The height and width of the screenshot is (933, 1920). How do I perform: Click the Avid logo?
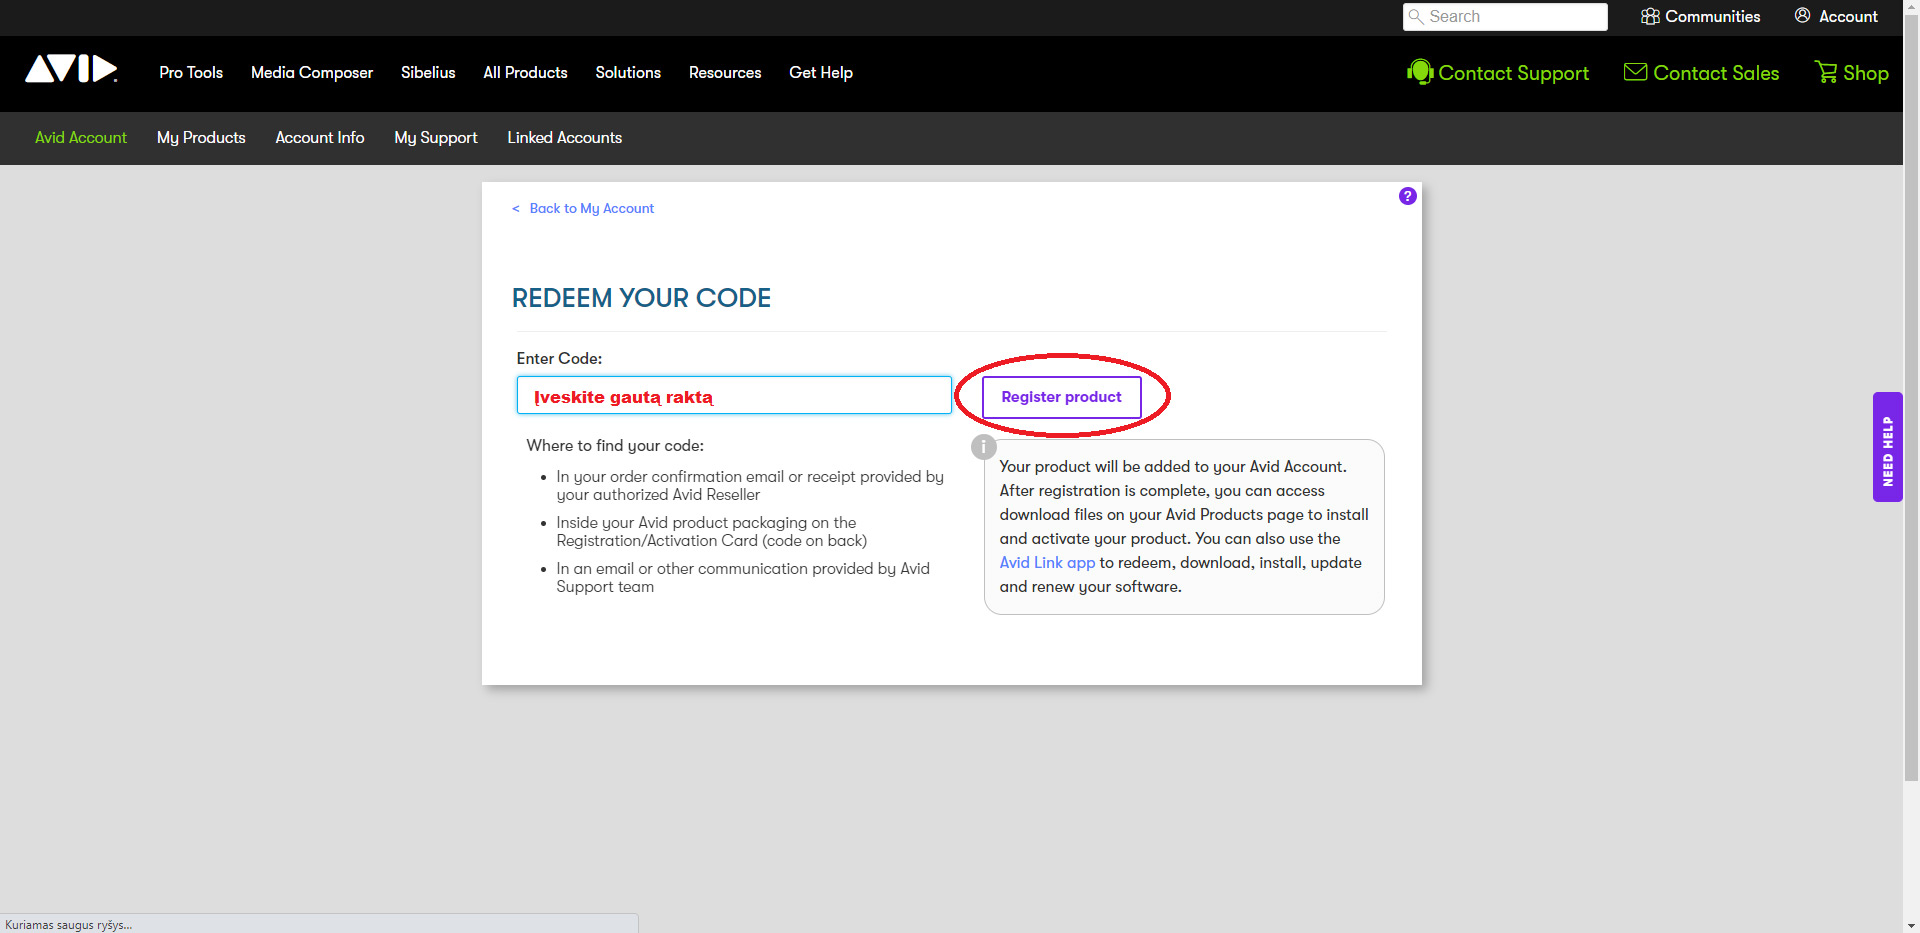[x=71, y=69]
